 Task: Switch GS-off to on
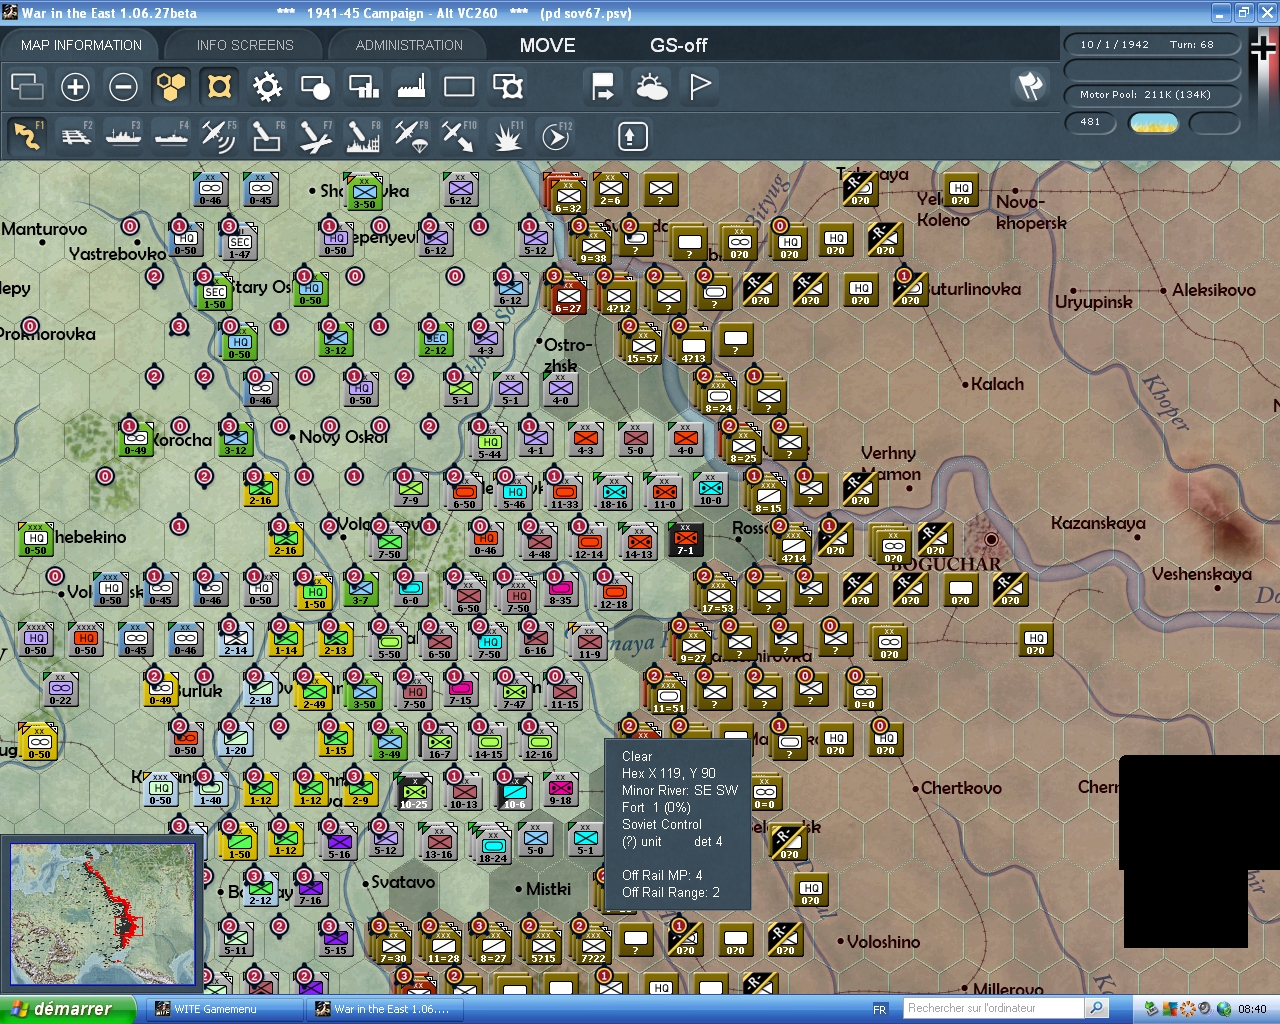(678, 45)
